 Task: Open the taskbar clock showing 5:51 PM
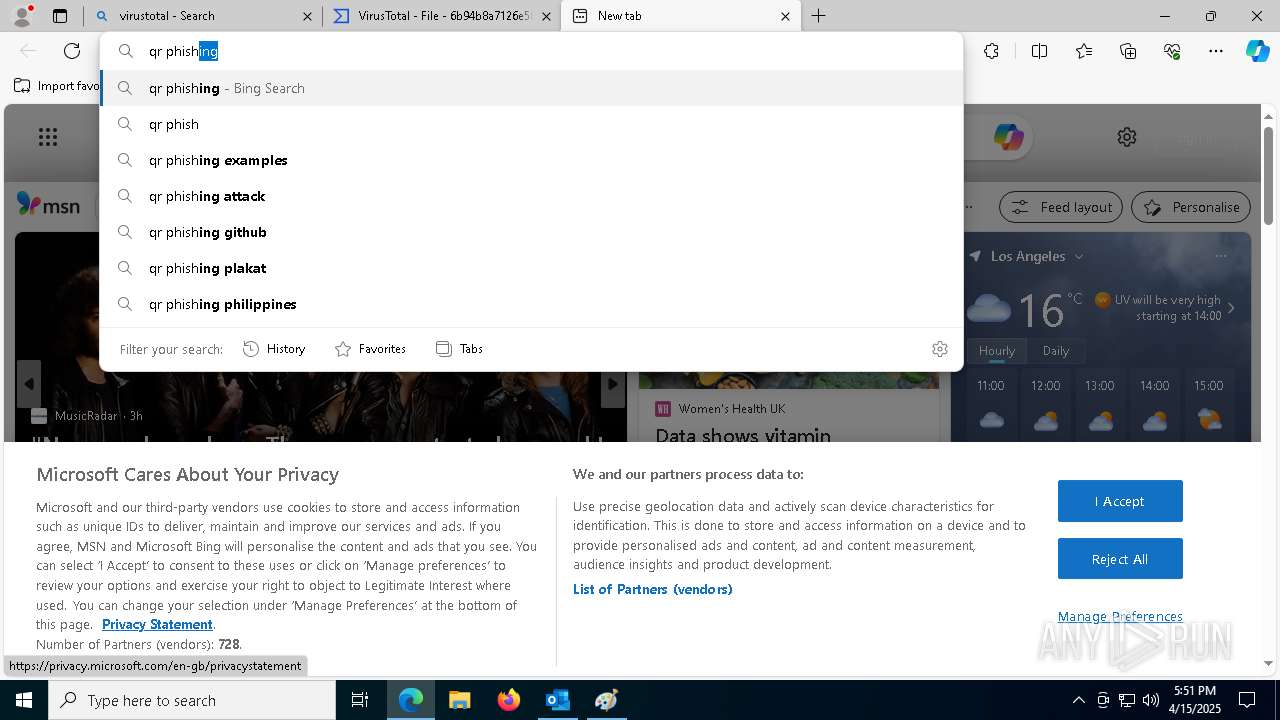(x=1195, y=699)
